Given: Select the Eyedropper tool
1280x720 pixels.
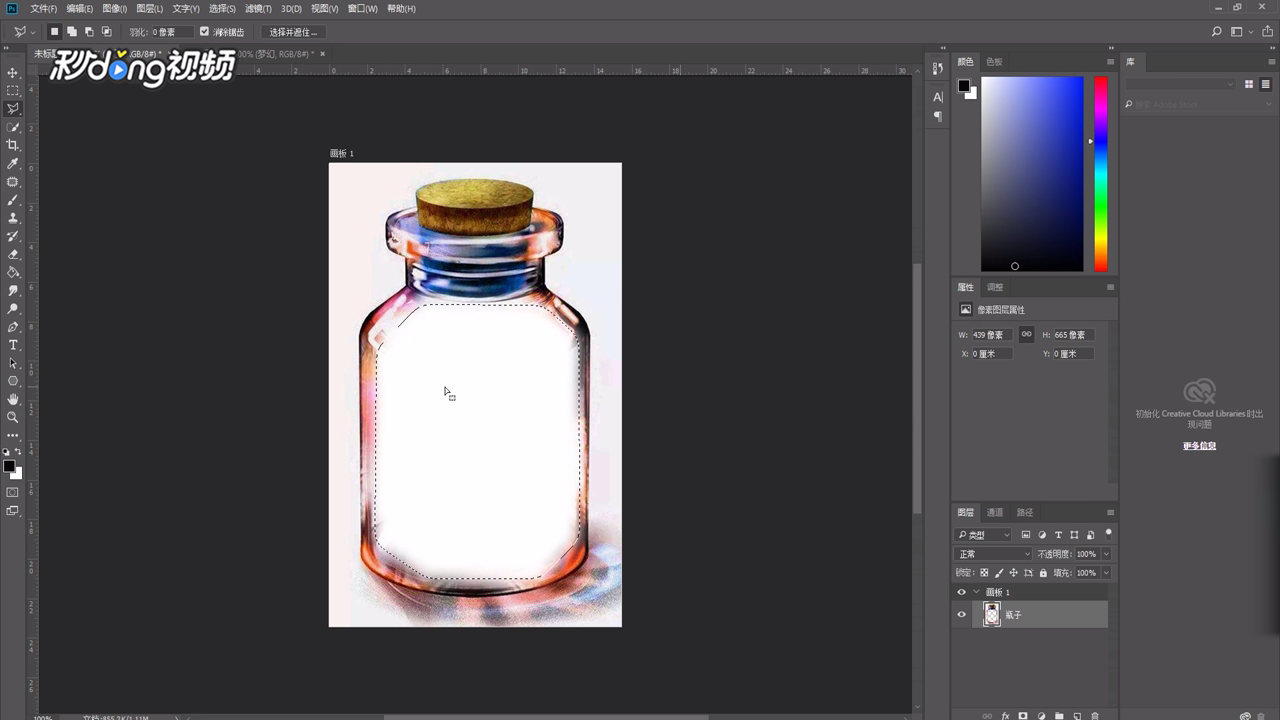Looking at the screenshot, I should coord(13,163).
